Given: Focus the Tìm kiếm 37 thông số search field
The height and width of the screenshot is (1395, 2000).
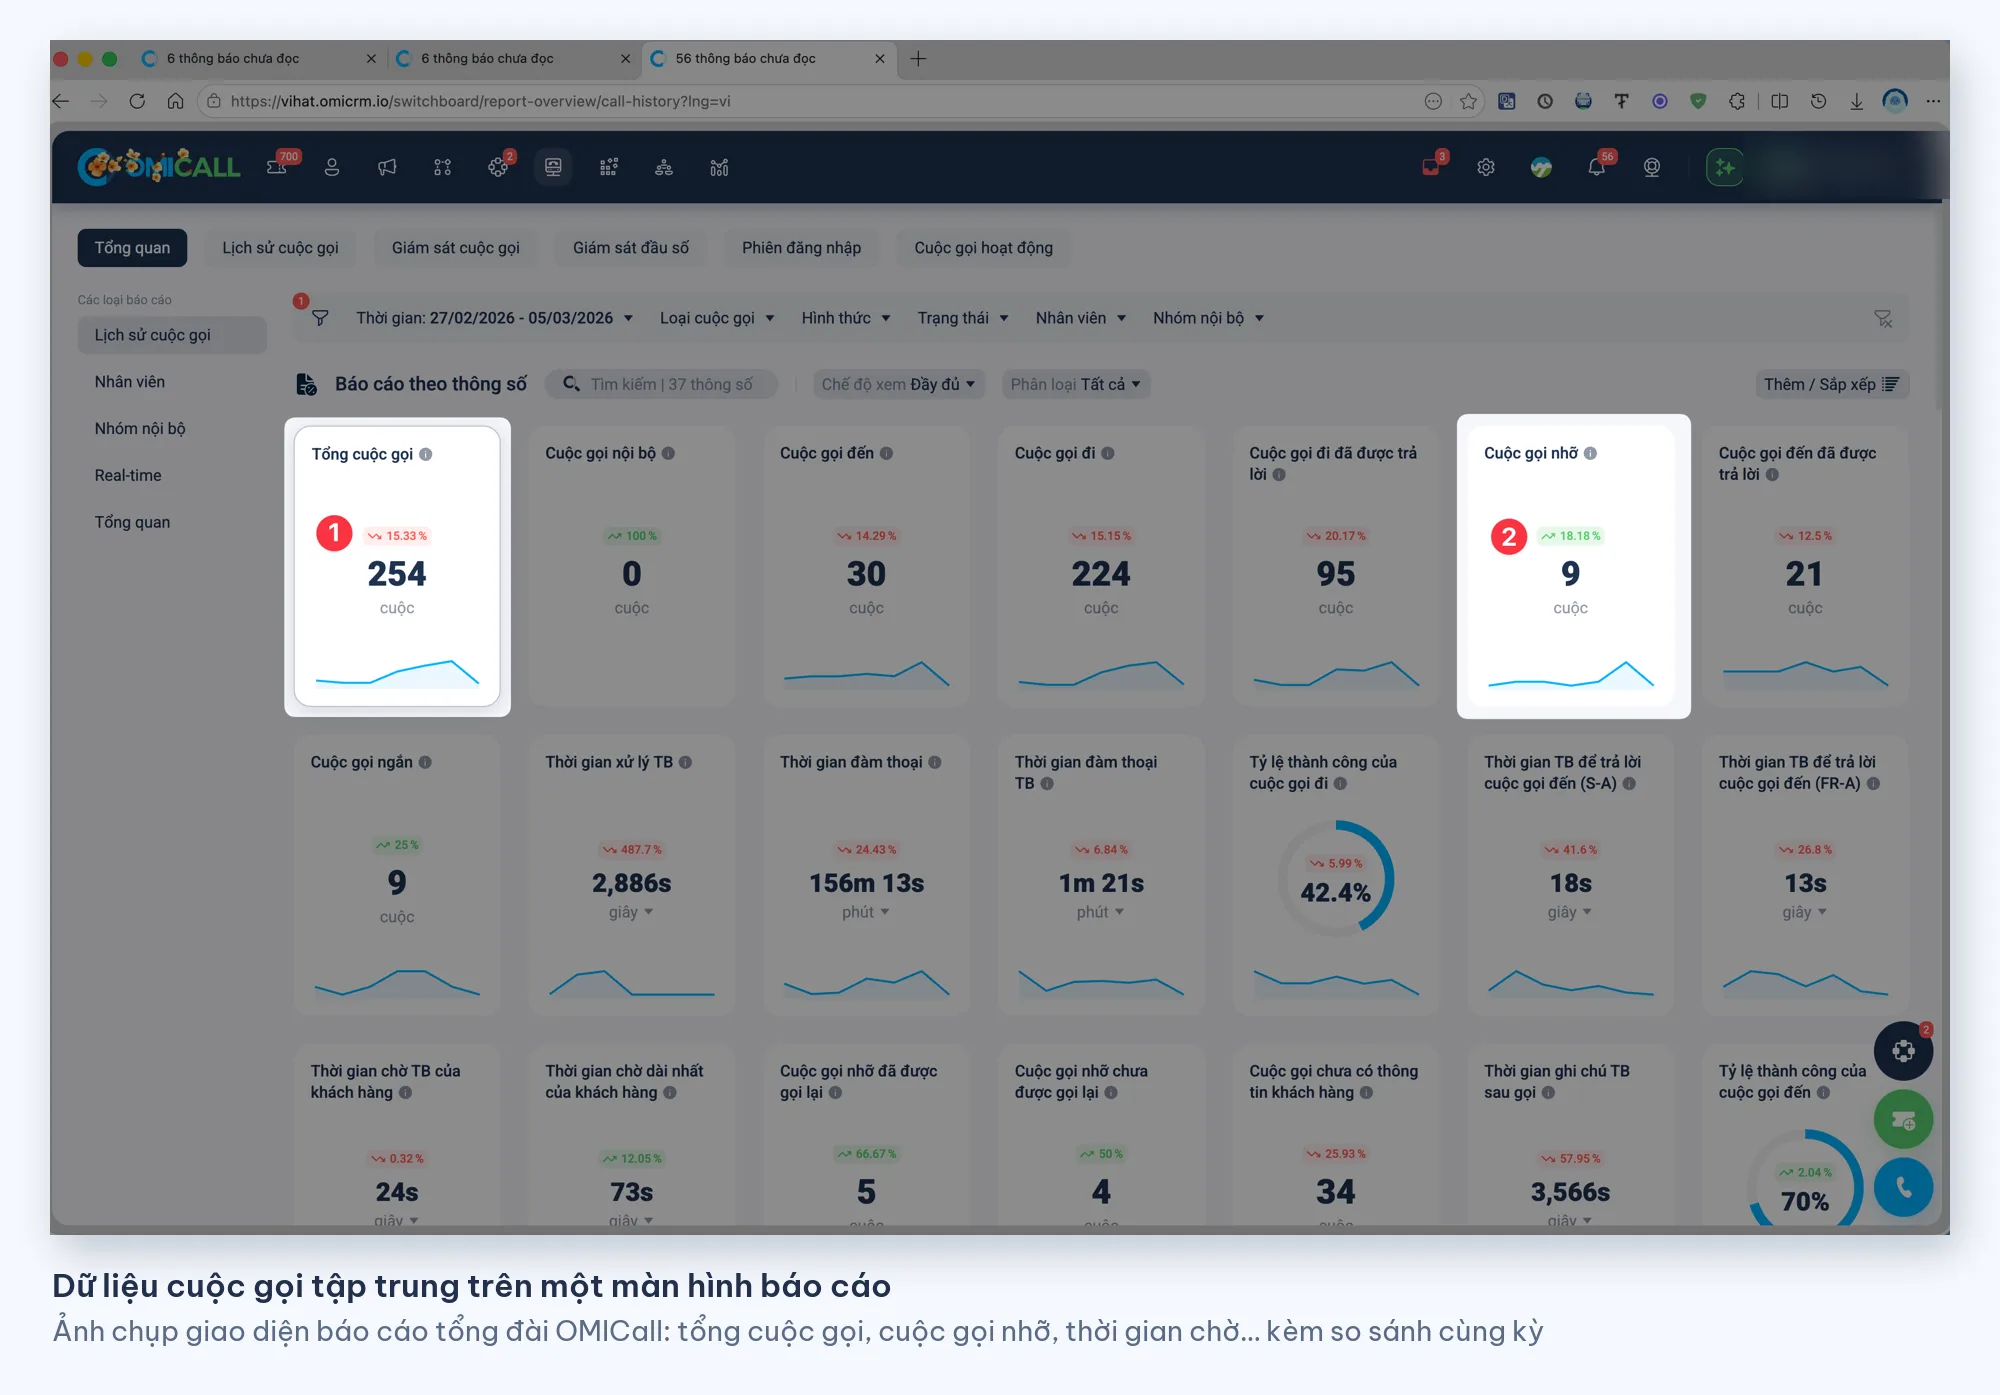Looking at the screenshot, I should point(661,384).
